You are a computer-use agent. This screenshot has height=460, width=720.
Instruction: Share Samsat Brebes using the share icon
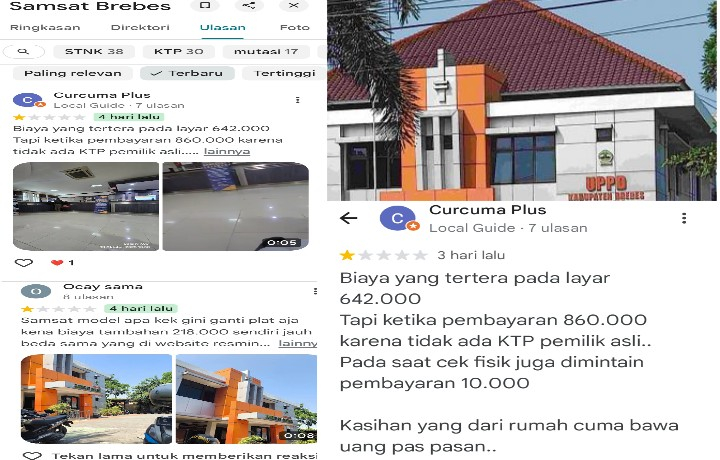pos(249,6)
